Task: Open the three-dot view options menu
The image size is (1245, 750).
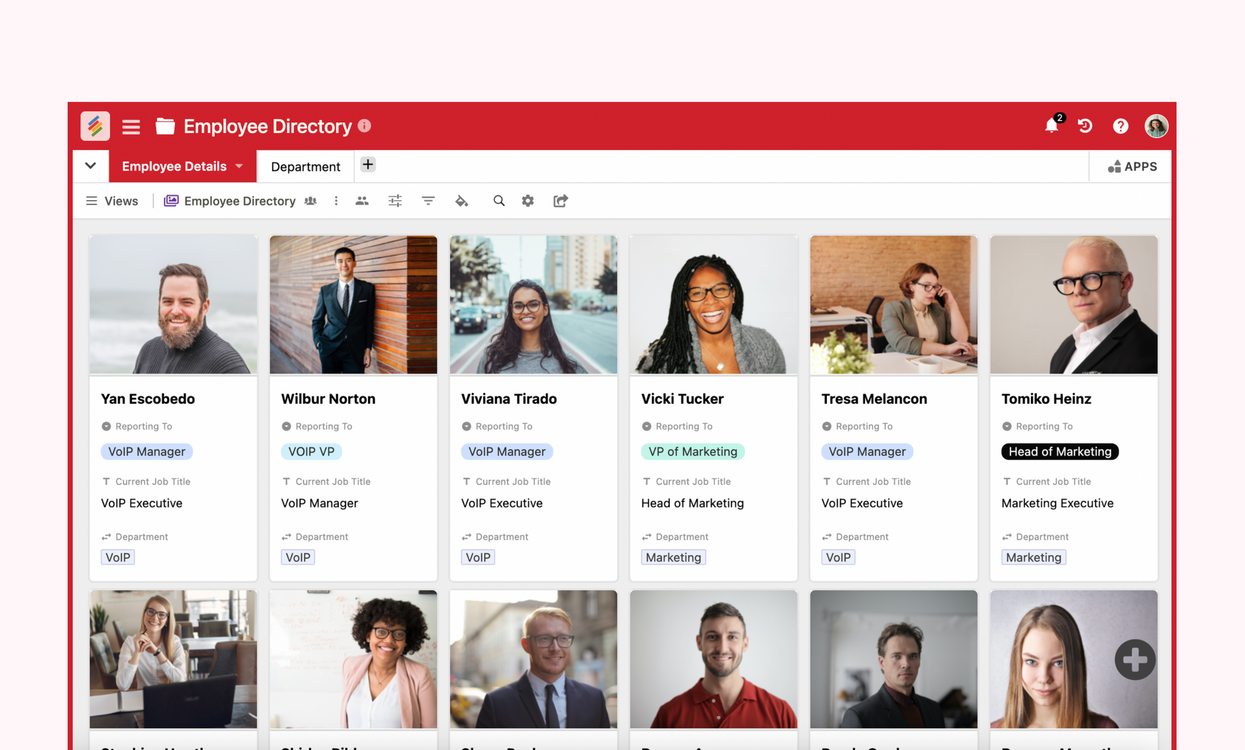Action: click(x=336, y=201)
